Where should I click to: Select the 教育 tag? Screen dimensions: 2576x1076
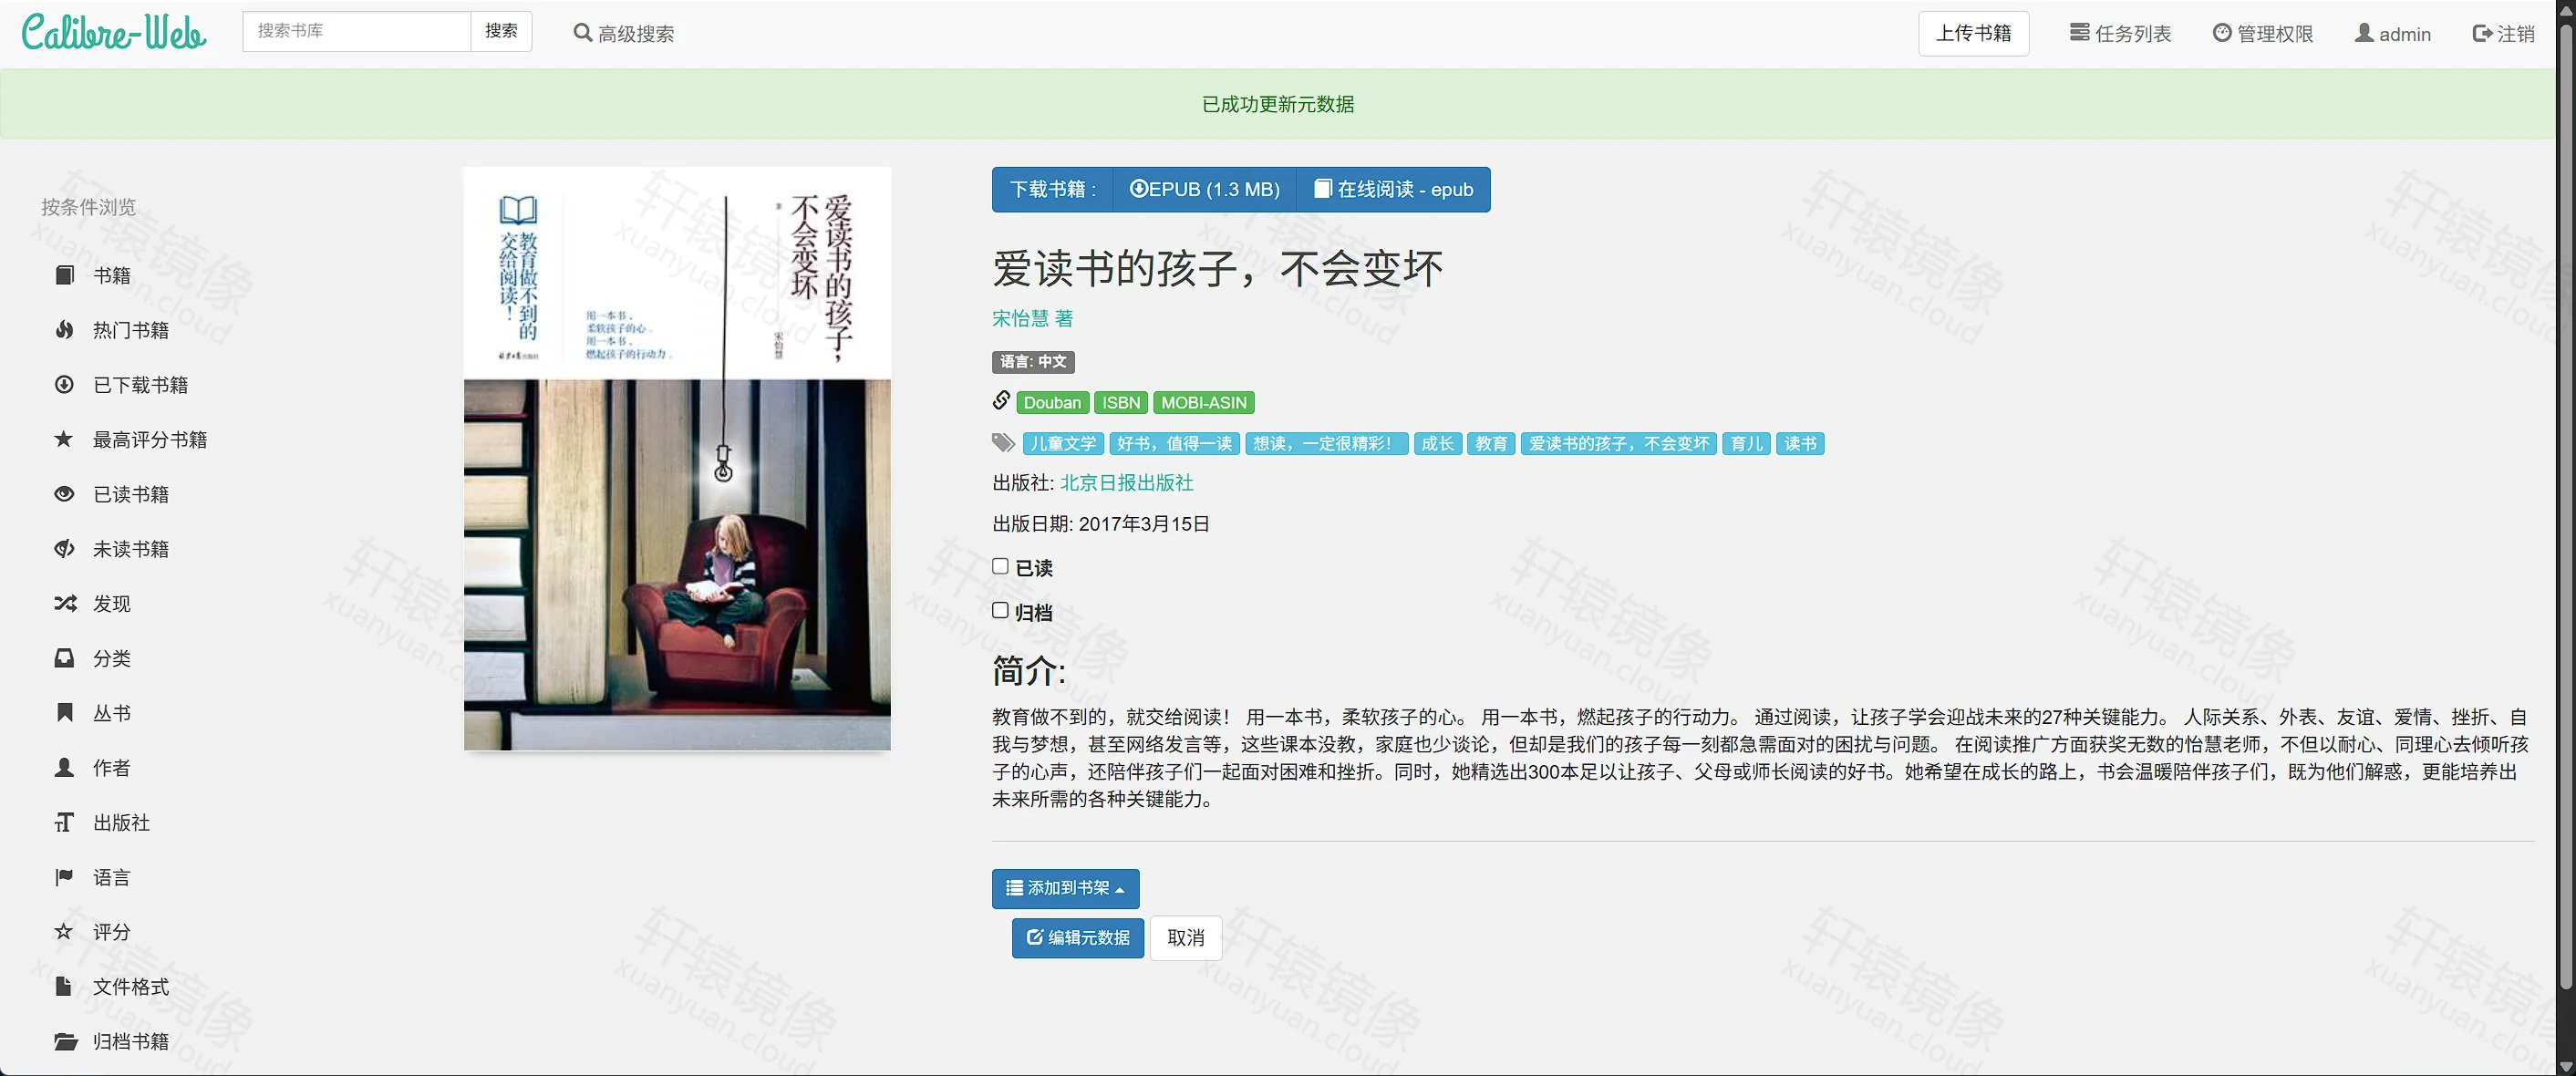point(1491,443)
